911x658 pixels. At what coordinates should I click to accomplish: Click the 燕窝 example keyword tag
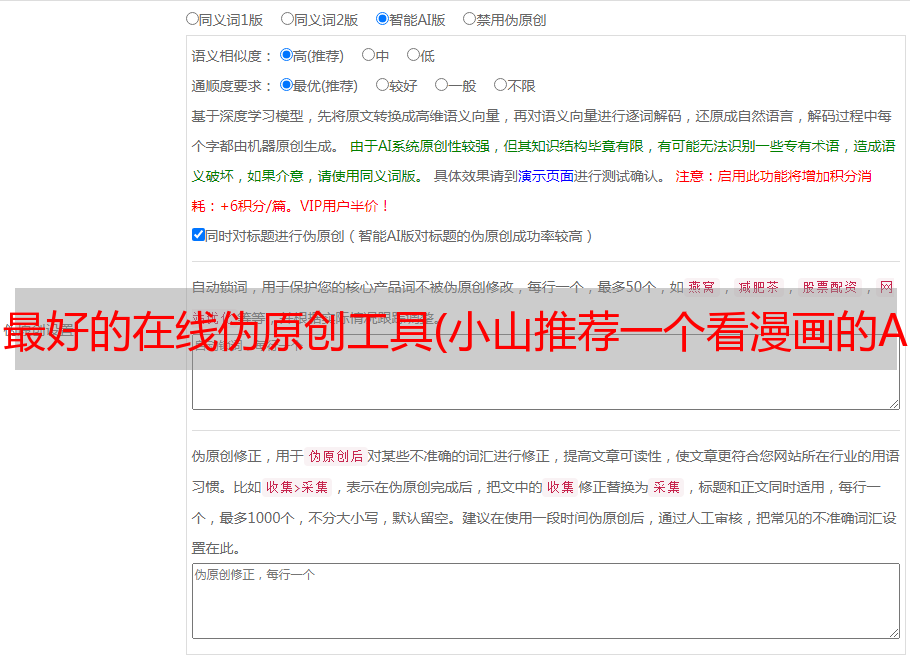tap(702, 287)
